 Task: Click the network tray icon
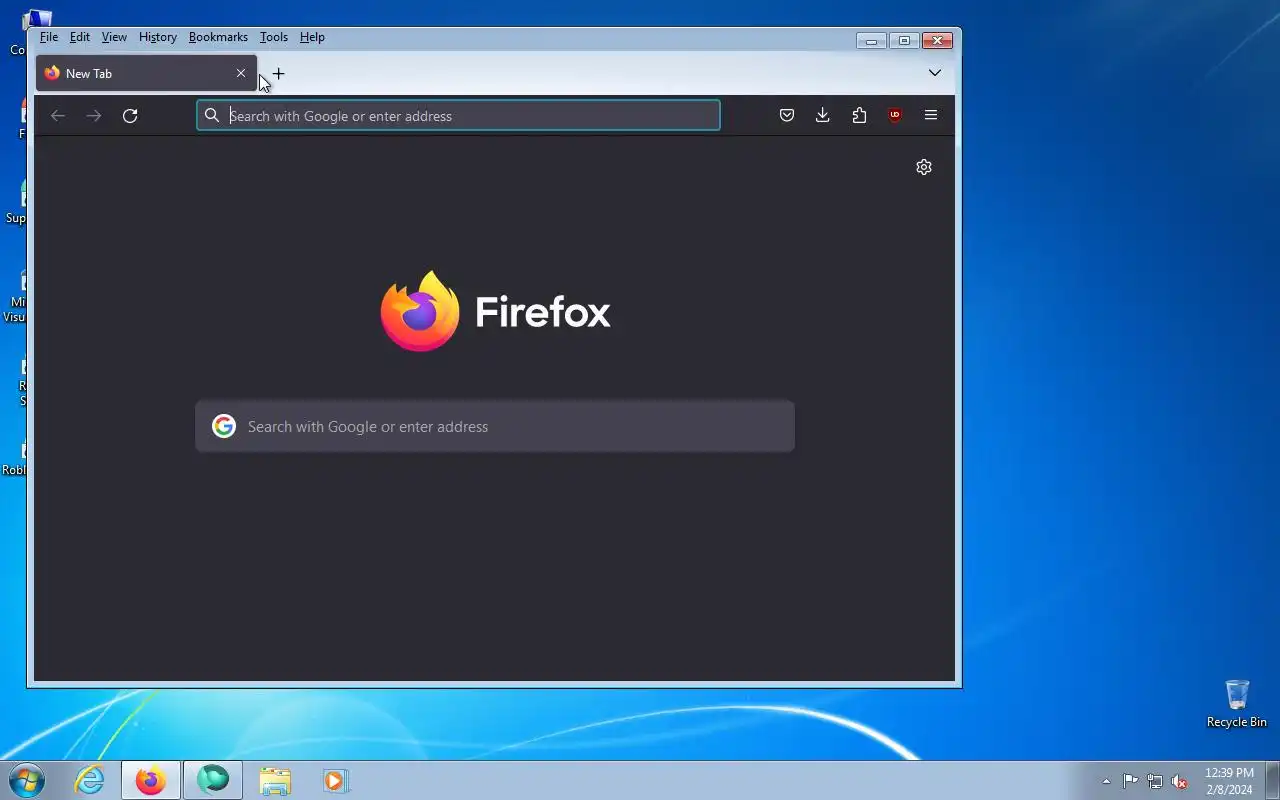tap(1155, 781)
